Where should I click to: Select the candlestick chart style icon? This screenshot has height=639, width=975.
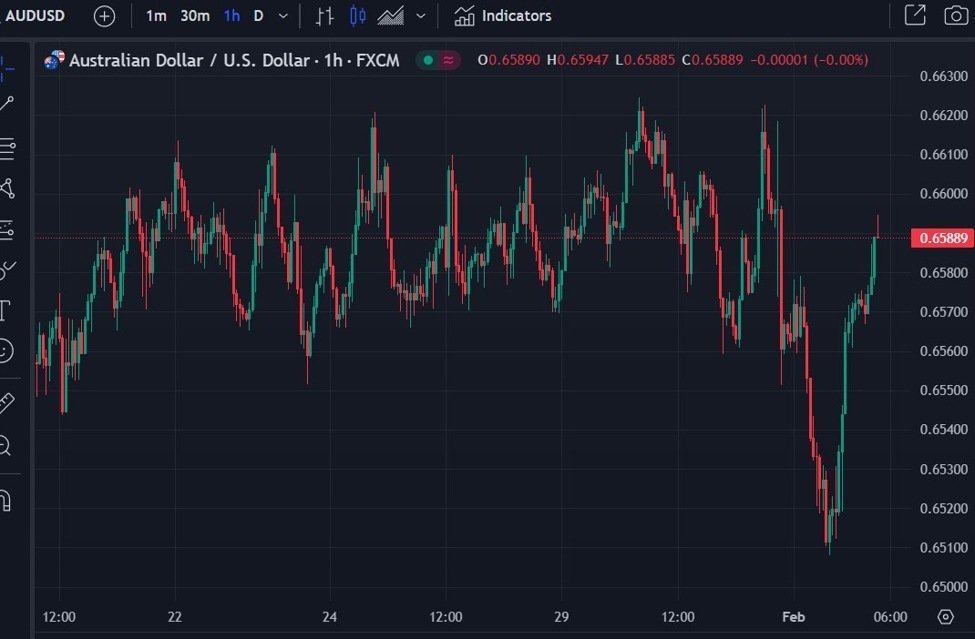coord(358,16)
